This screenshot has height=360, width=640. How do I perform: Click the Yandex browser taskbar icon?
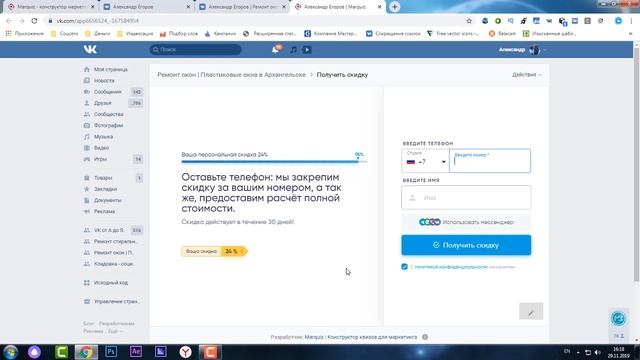pos(185,351)
